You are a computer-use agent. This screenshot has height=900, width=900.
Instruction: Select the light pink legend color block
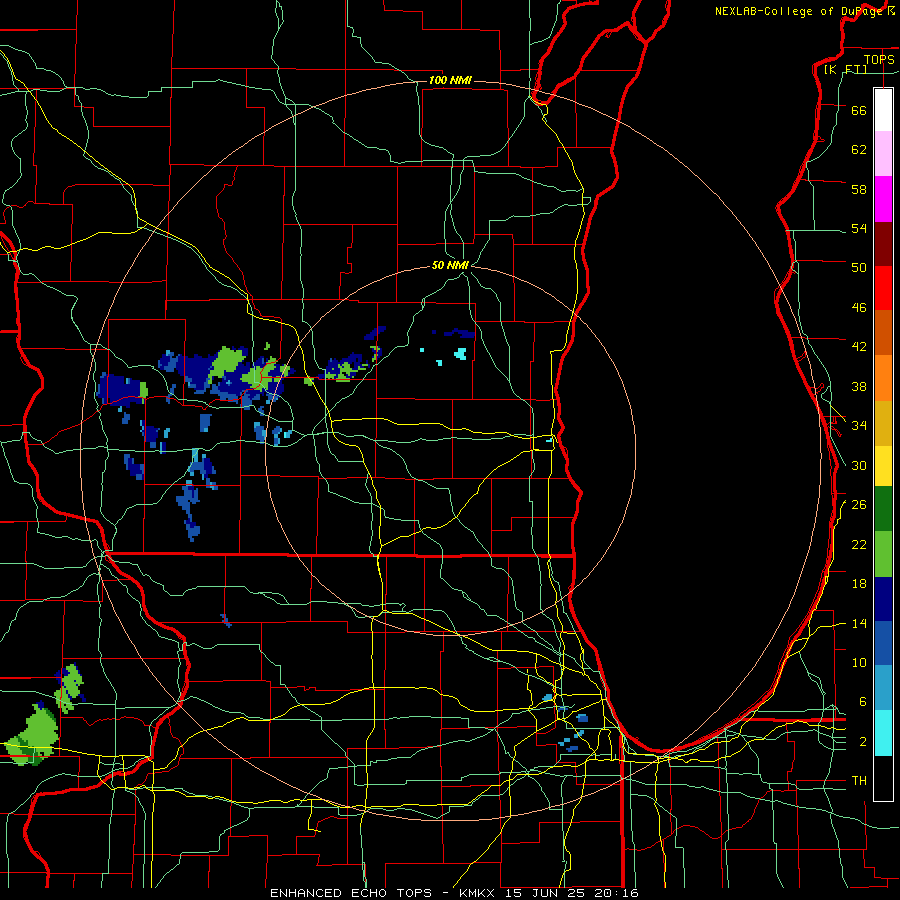click(883, 153)
